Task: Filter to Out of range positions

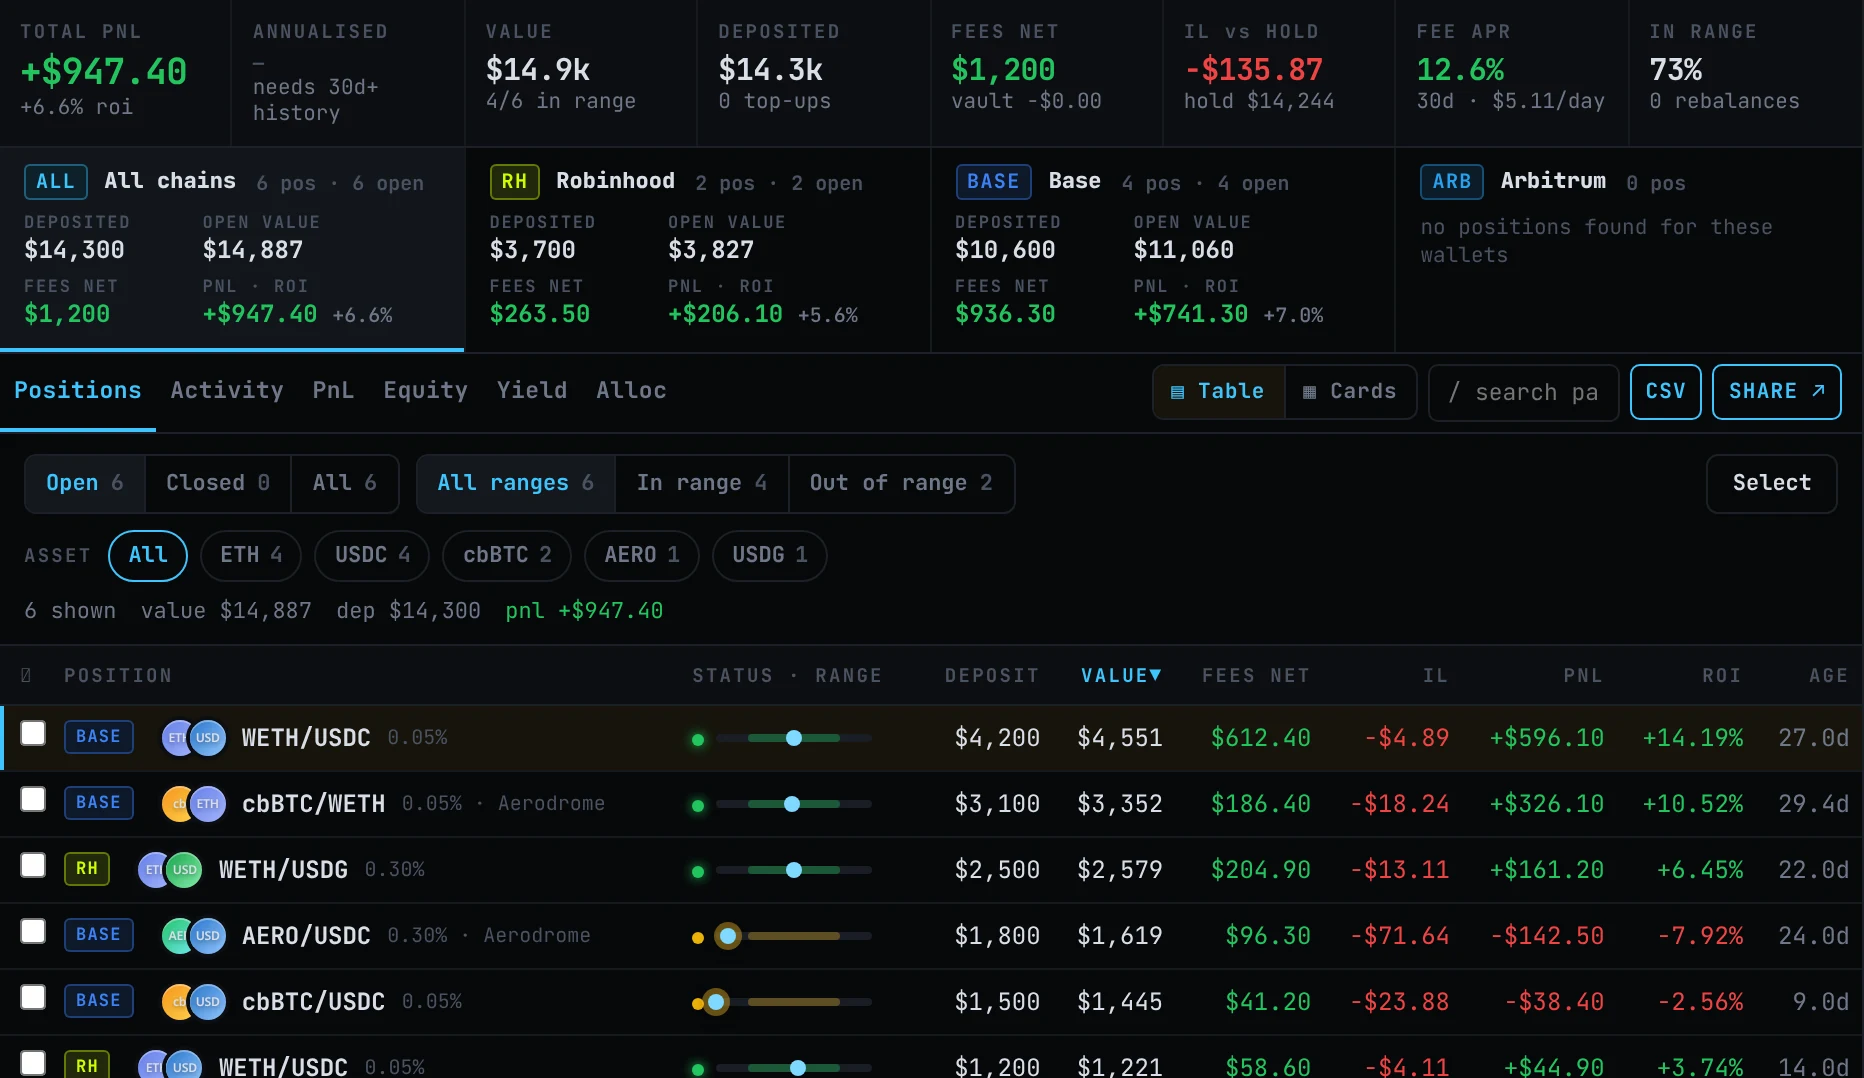Action: point(901,484)
